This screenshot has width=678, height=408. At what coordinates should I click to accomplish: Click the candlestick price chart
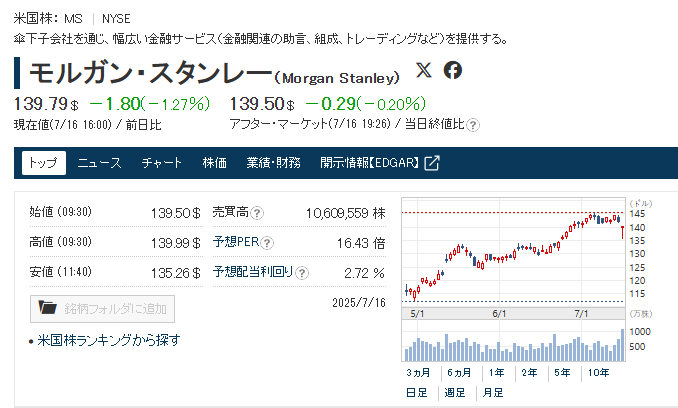pos(513,252)
